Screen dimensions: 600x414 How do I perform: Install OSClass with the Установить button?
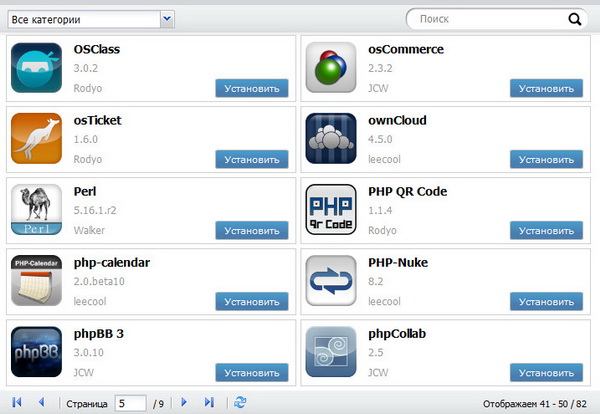(252, 88)
